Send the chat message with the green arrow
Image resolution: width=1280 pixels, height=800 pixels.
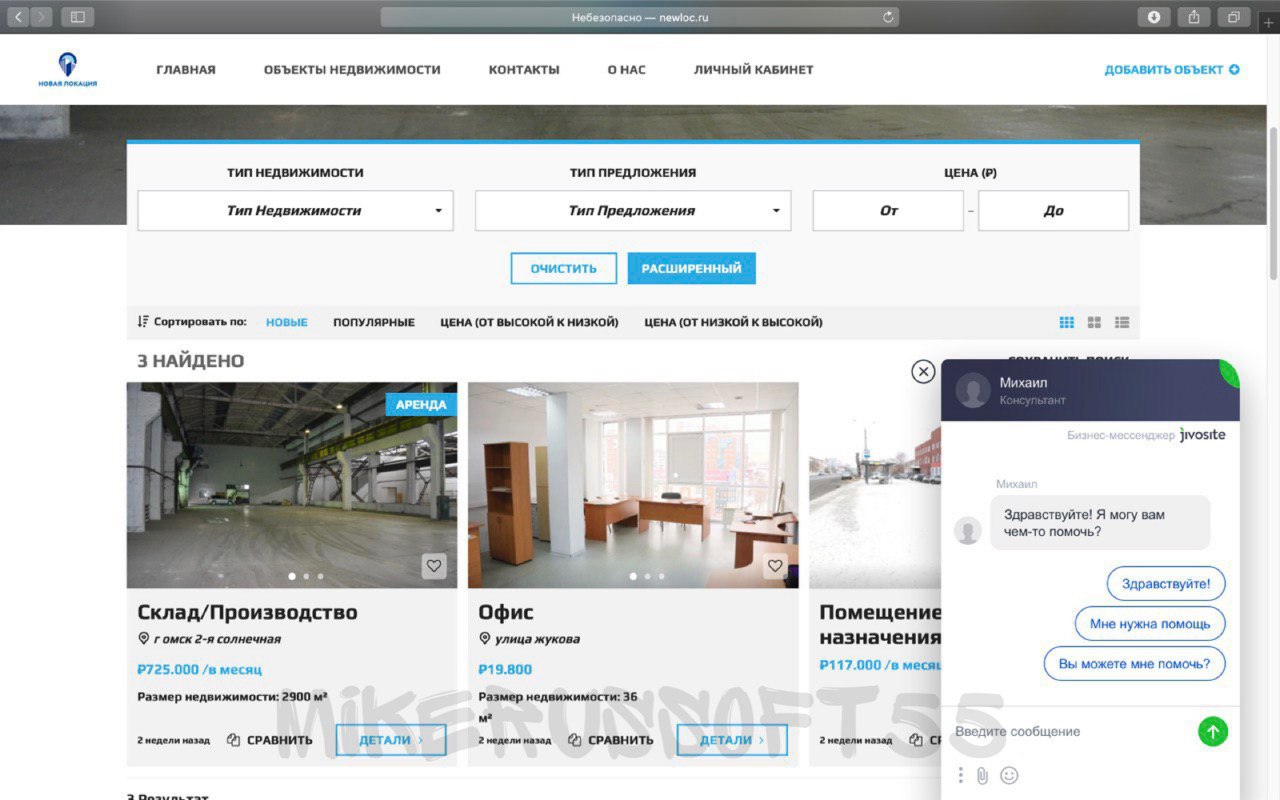[x=1213, y=732]
